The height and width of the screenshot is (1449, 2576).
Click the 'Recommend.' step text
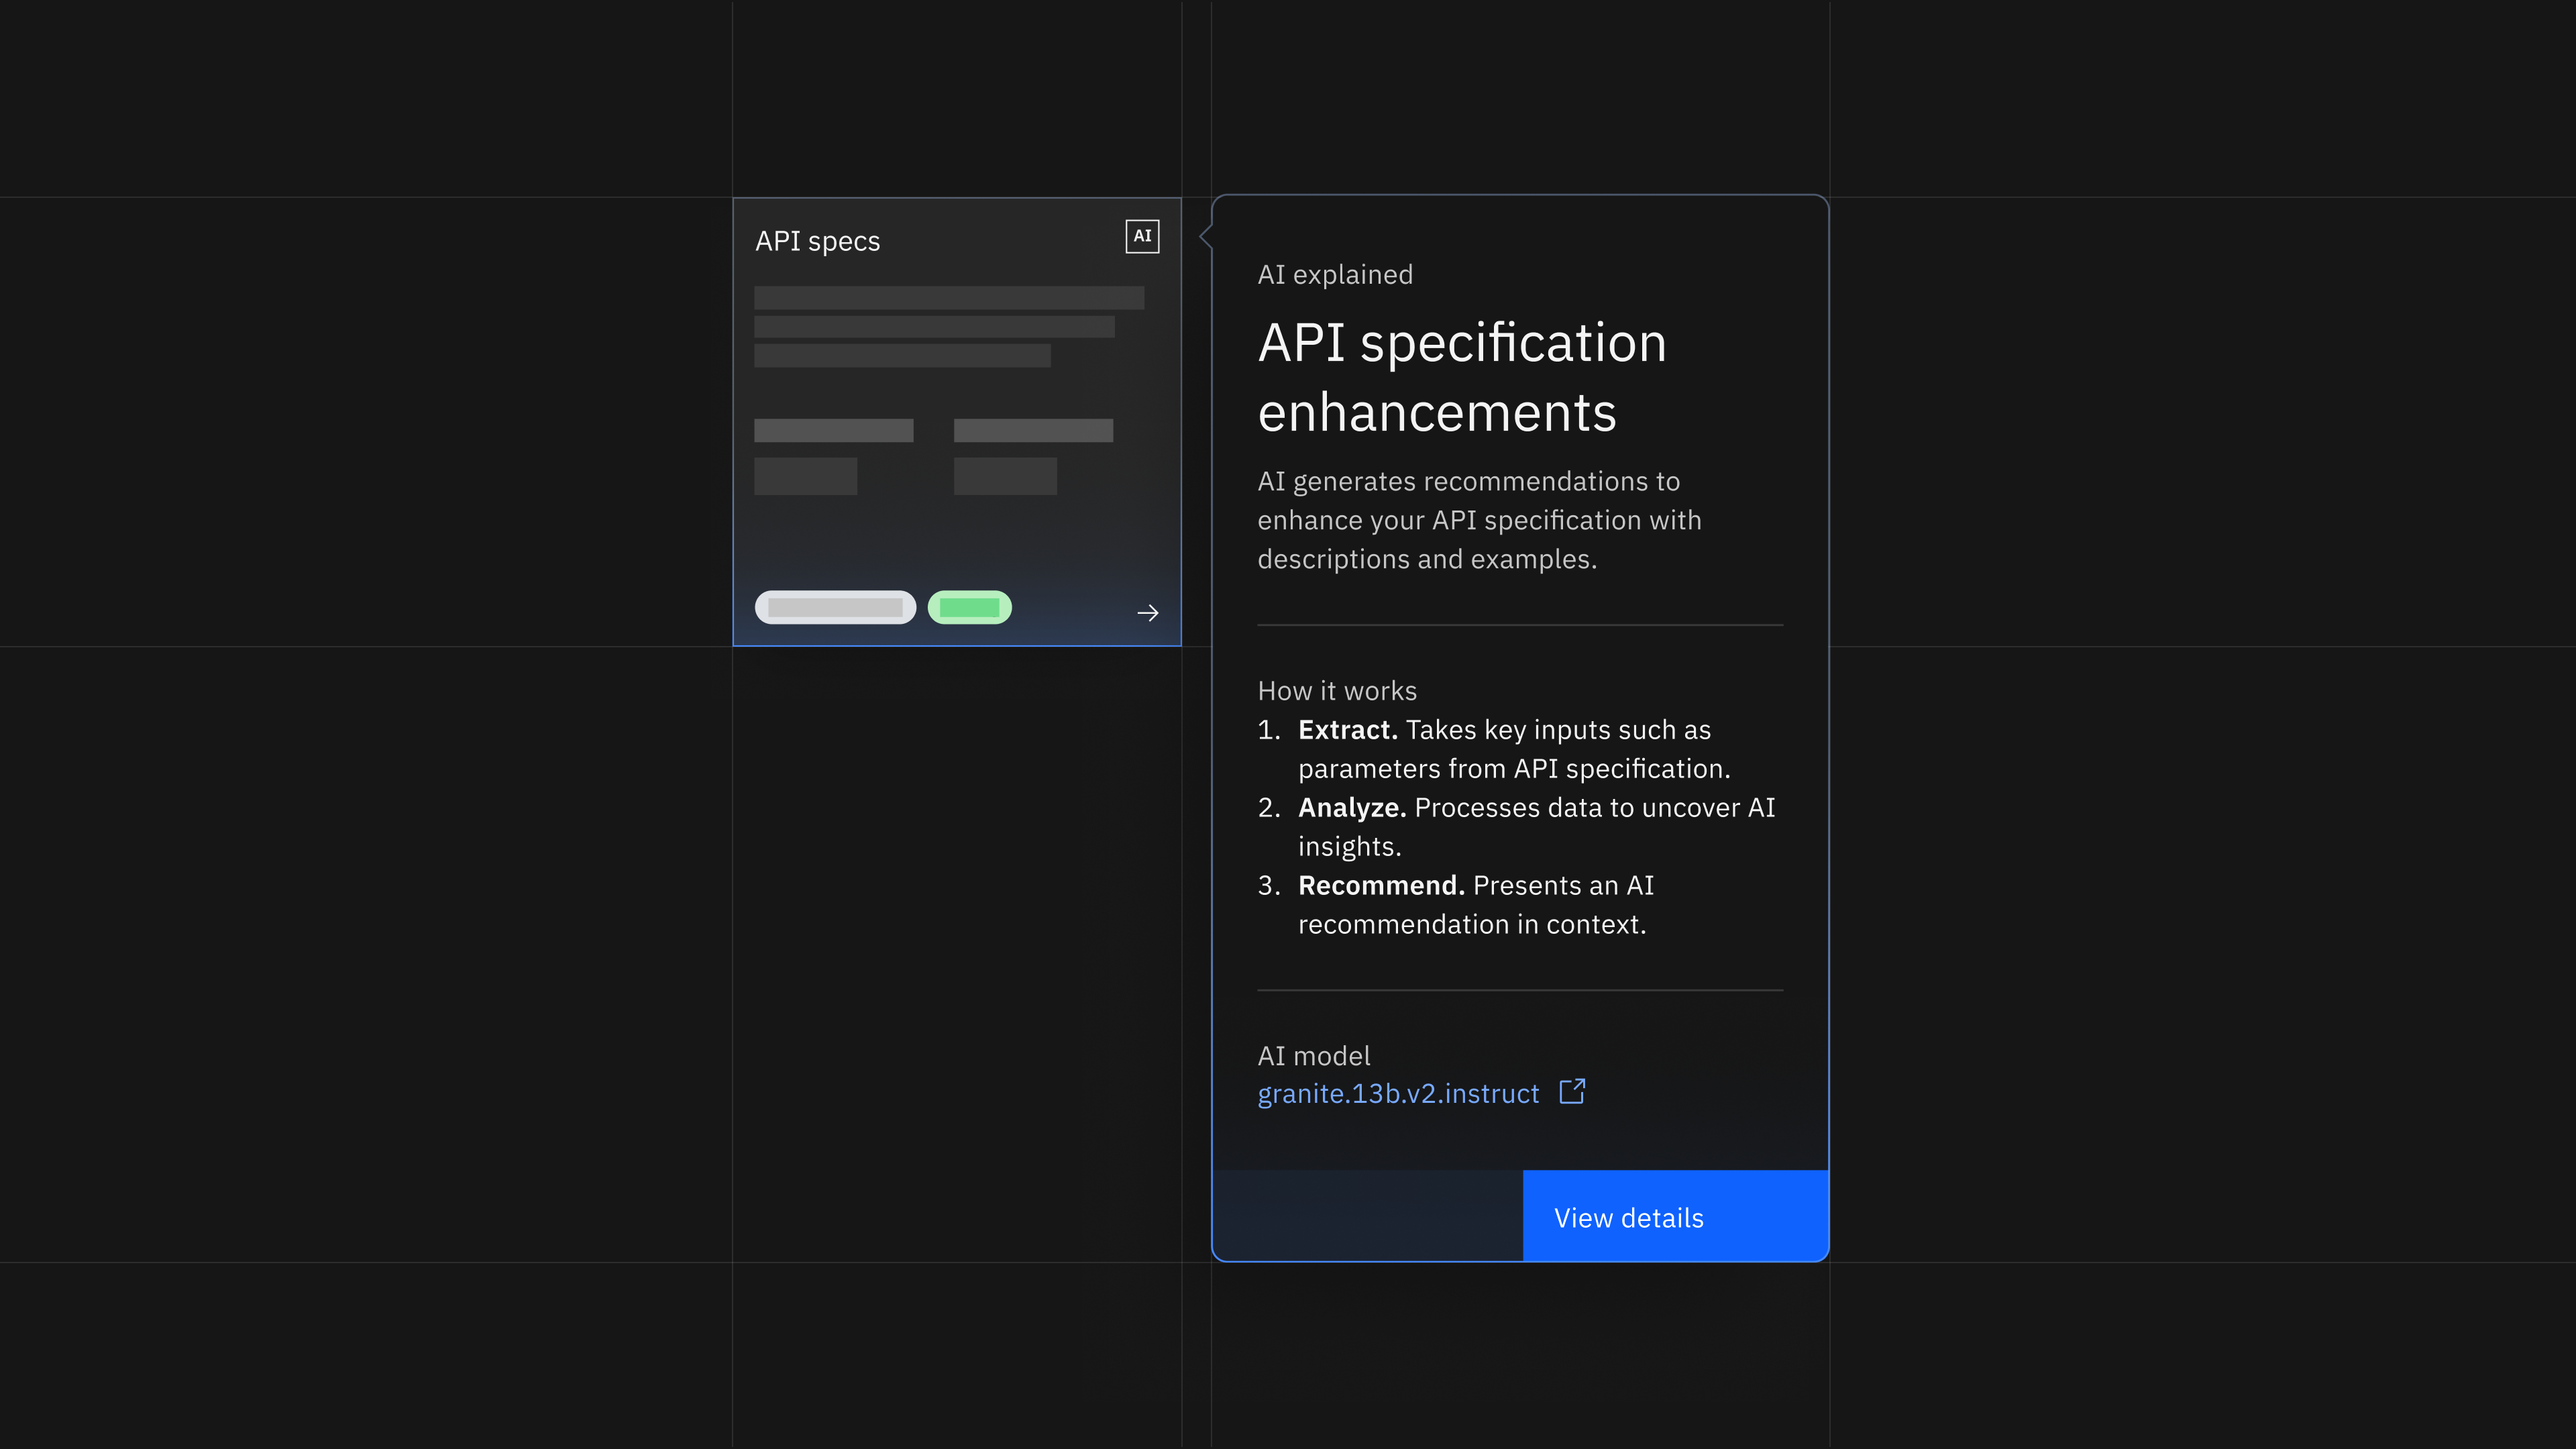point(1381,886)
